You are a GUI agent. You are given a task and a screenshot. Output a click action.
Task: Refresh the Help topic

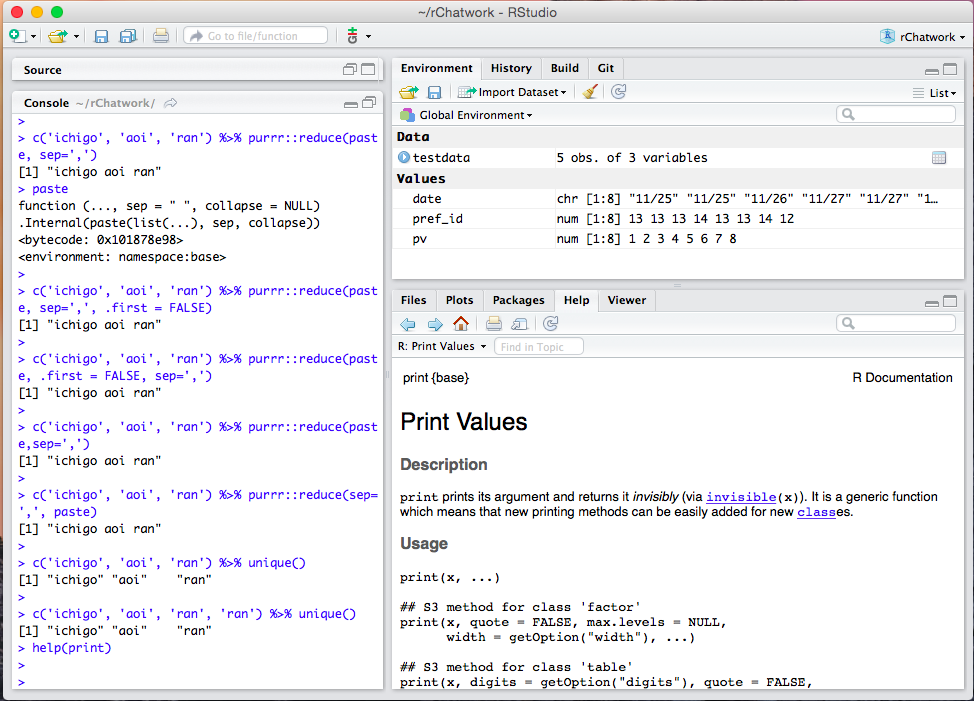click(551, 323)
